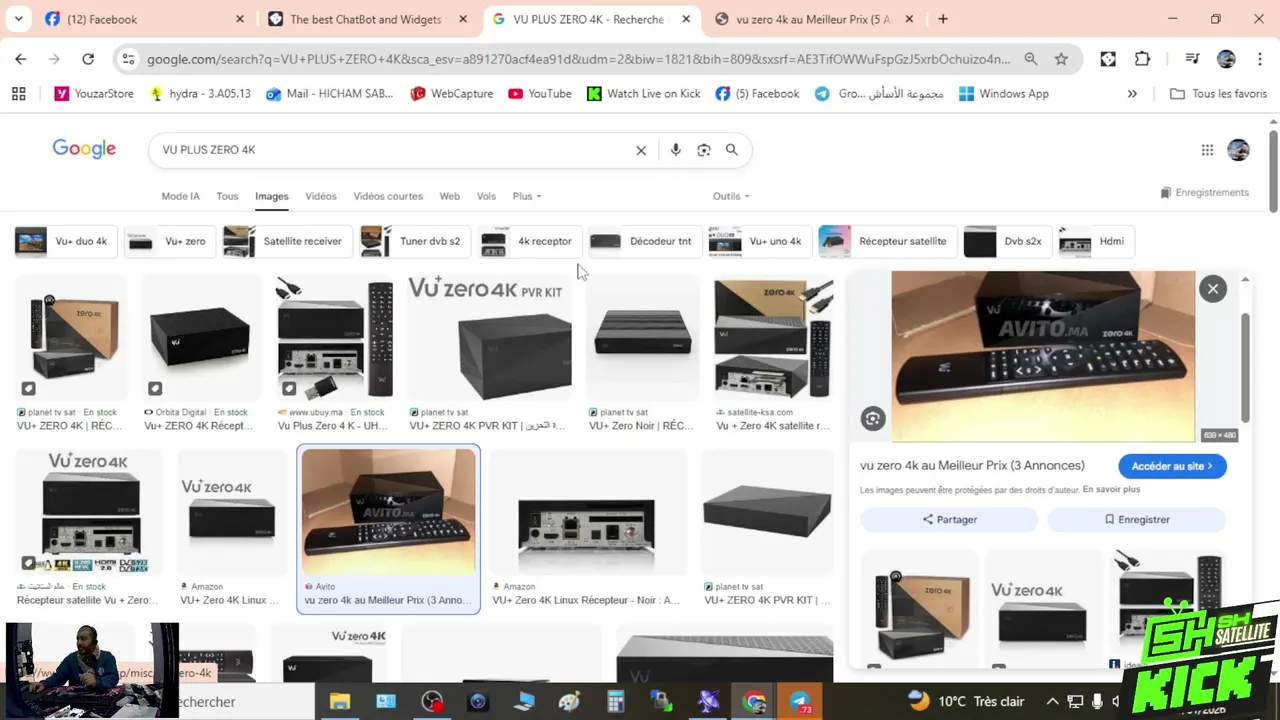1280x720 pixels.
Task: Select the Dvb s2x filter chip
Action: [x=1007, y=241]
